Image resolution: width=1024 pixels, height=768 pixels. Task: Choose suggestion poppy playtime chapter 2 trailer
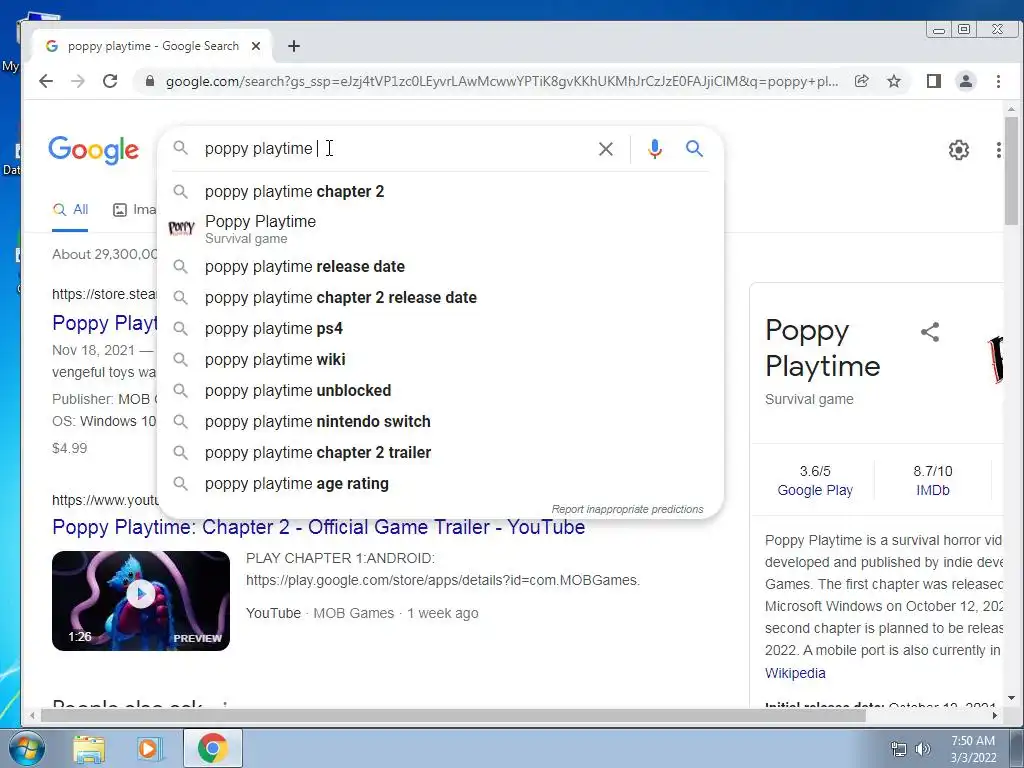pos(441,453)
